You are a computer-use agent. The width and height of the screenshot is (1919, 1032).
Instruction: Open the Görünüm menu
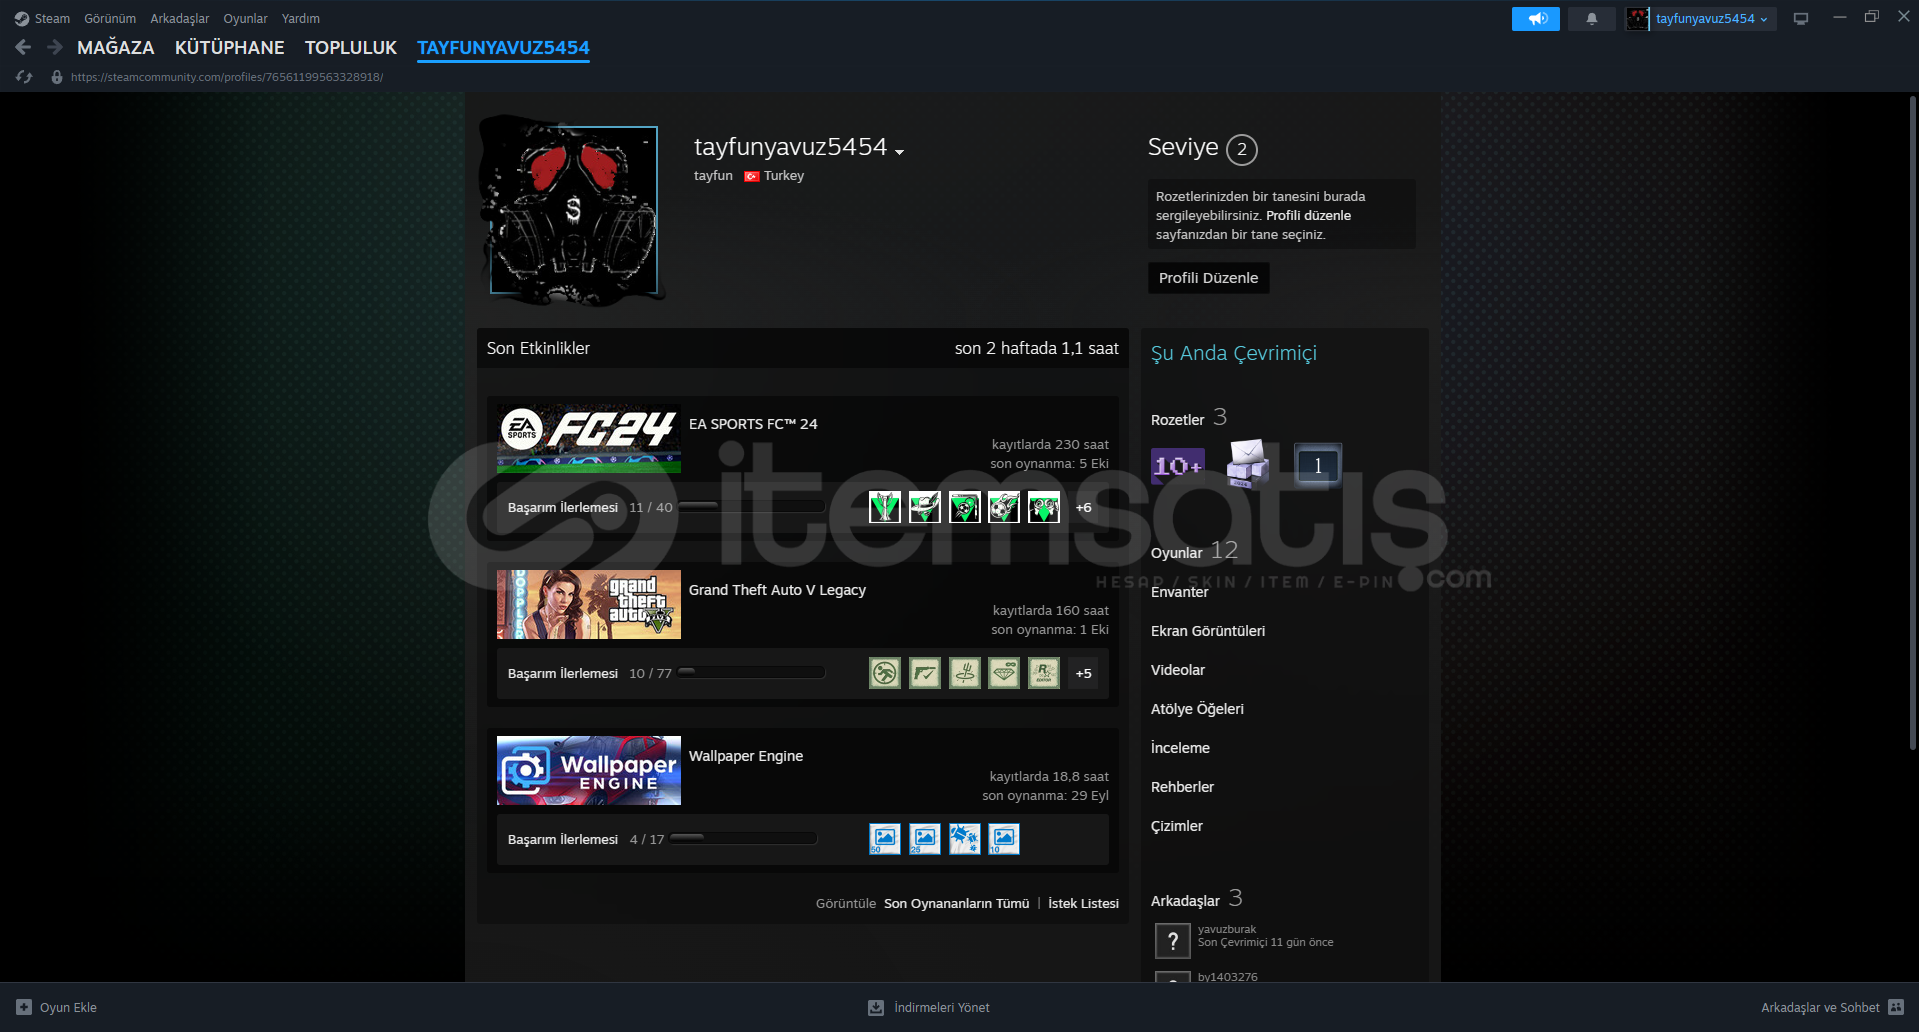tap(110, 19)
